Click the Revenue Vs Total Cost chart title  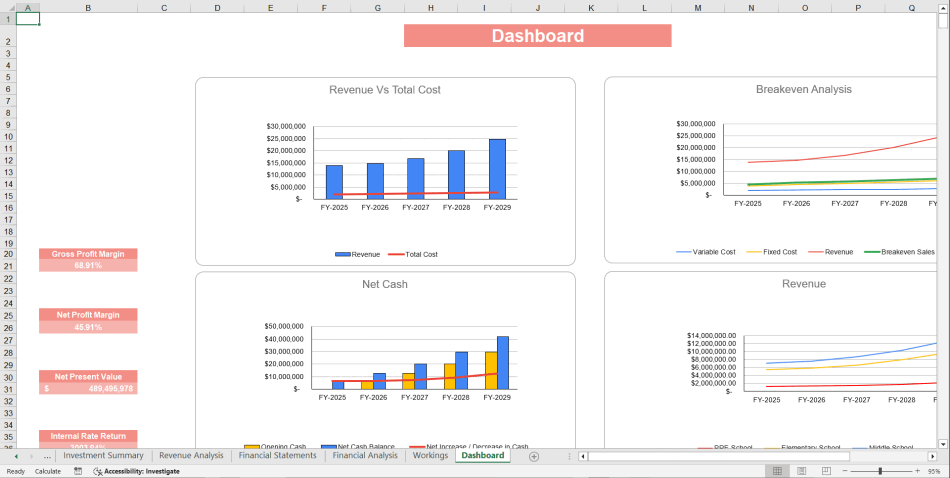pos(385,90)
